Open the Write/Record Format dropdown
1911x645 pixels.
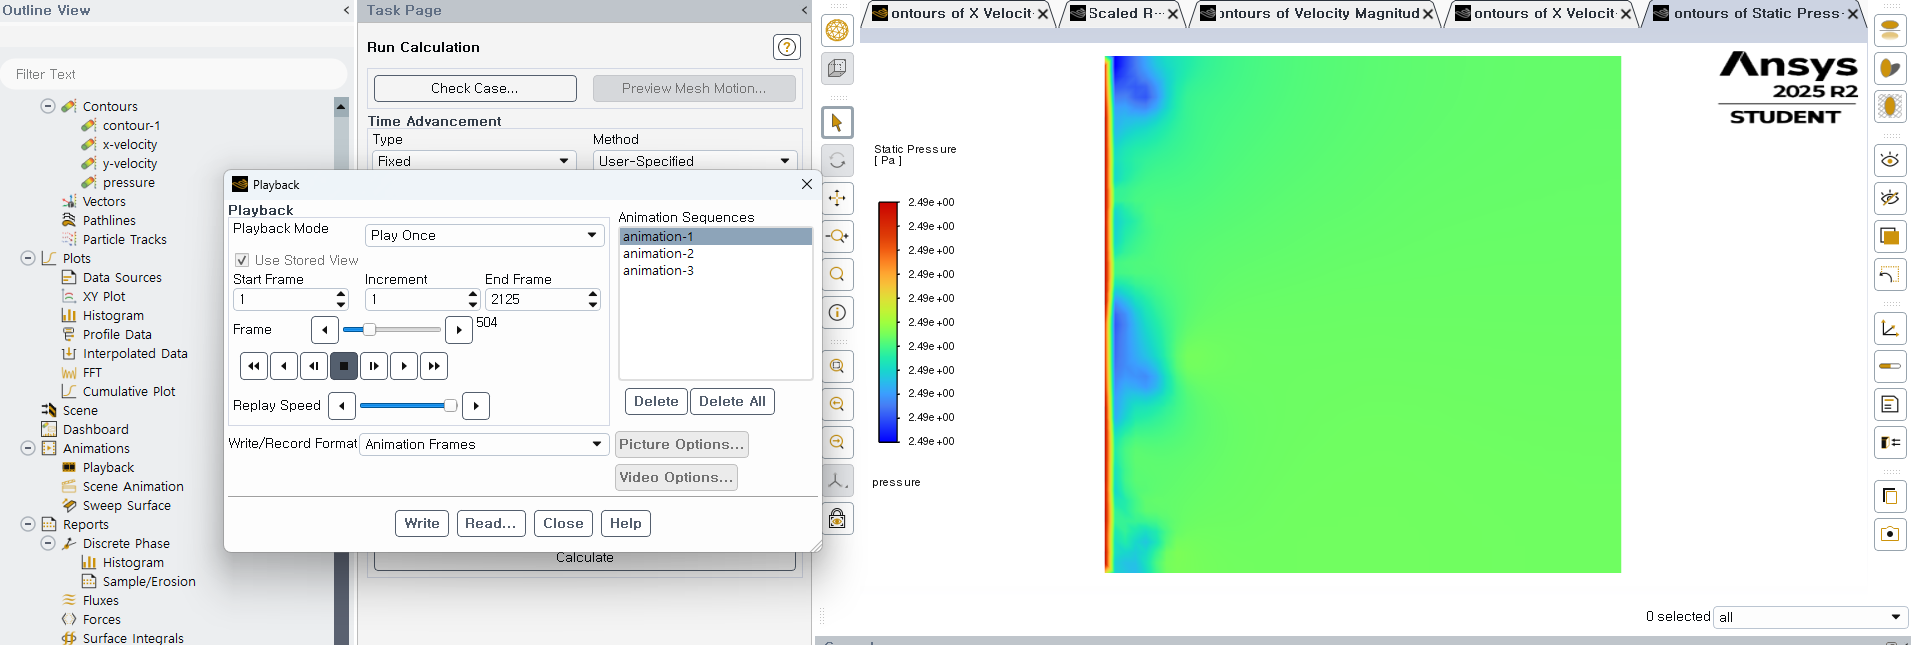[x=484, y=444]
